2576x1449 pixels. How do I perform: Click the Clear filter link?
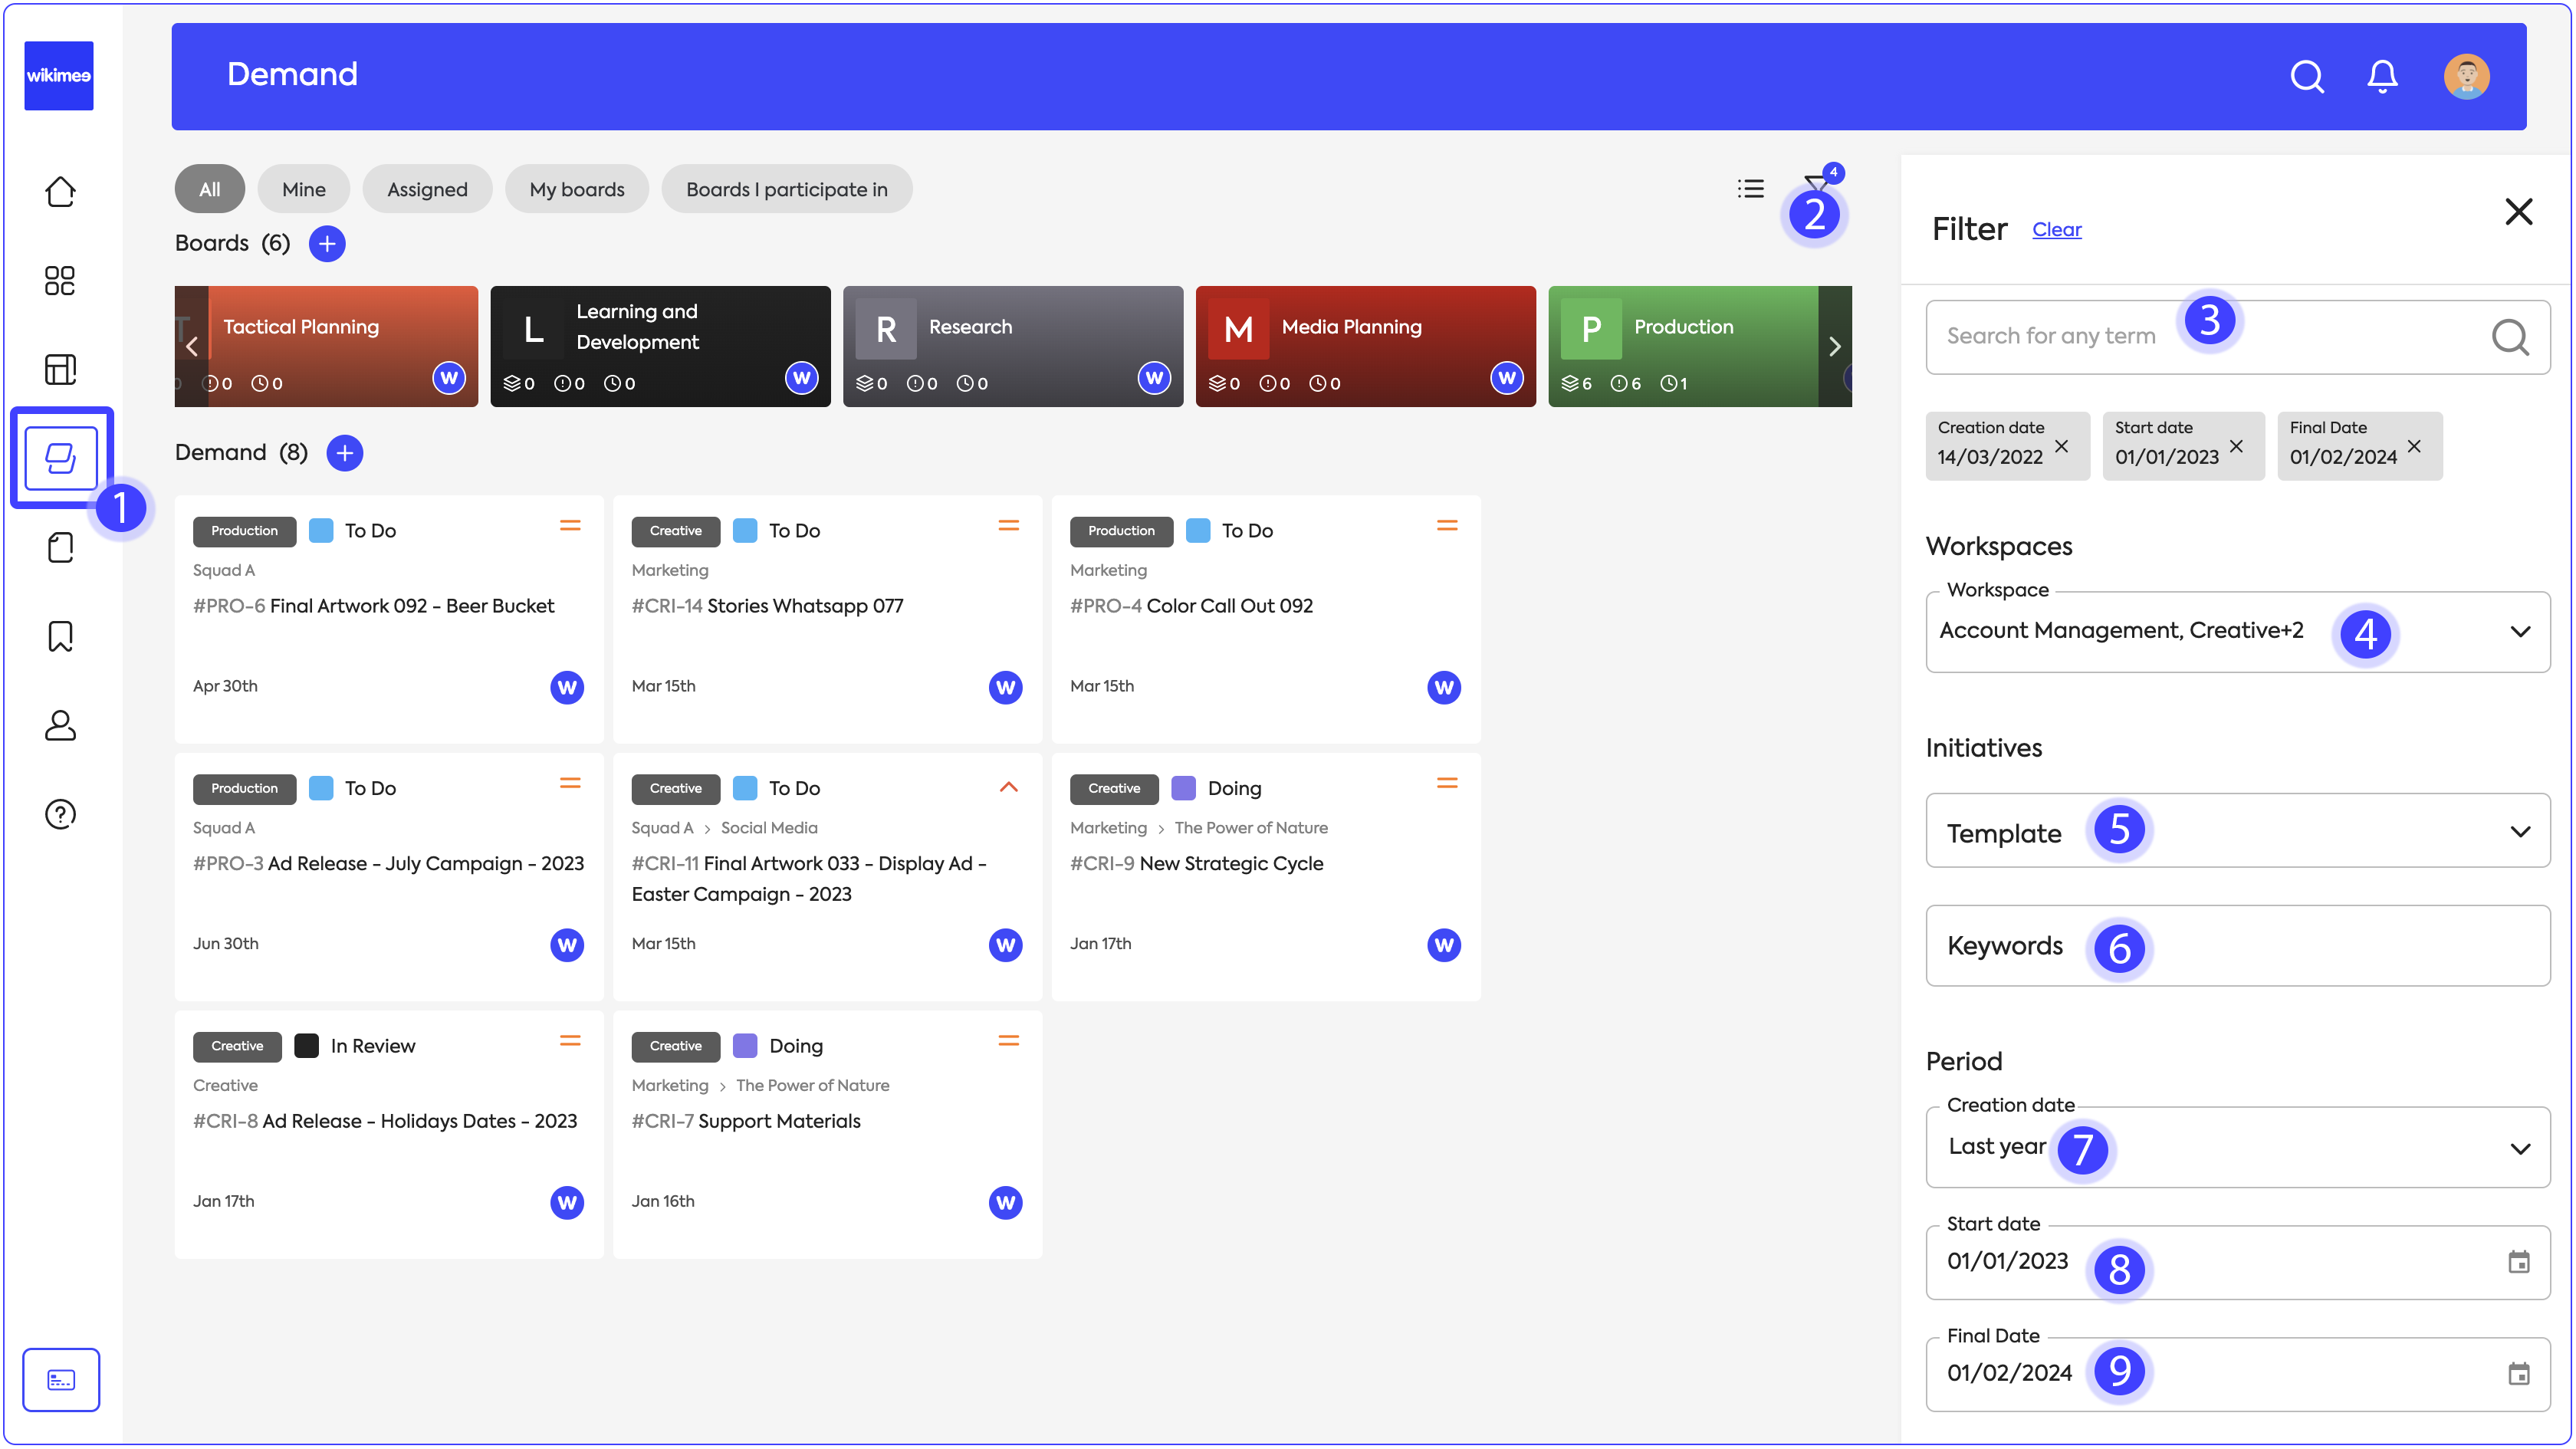click(2056, 229)
